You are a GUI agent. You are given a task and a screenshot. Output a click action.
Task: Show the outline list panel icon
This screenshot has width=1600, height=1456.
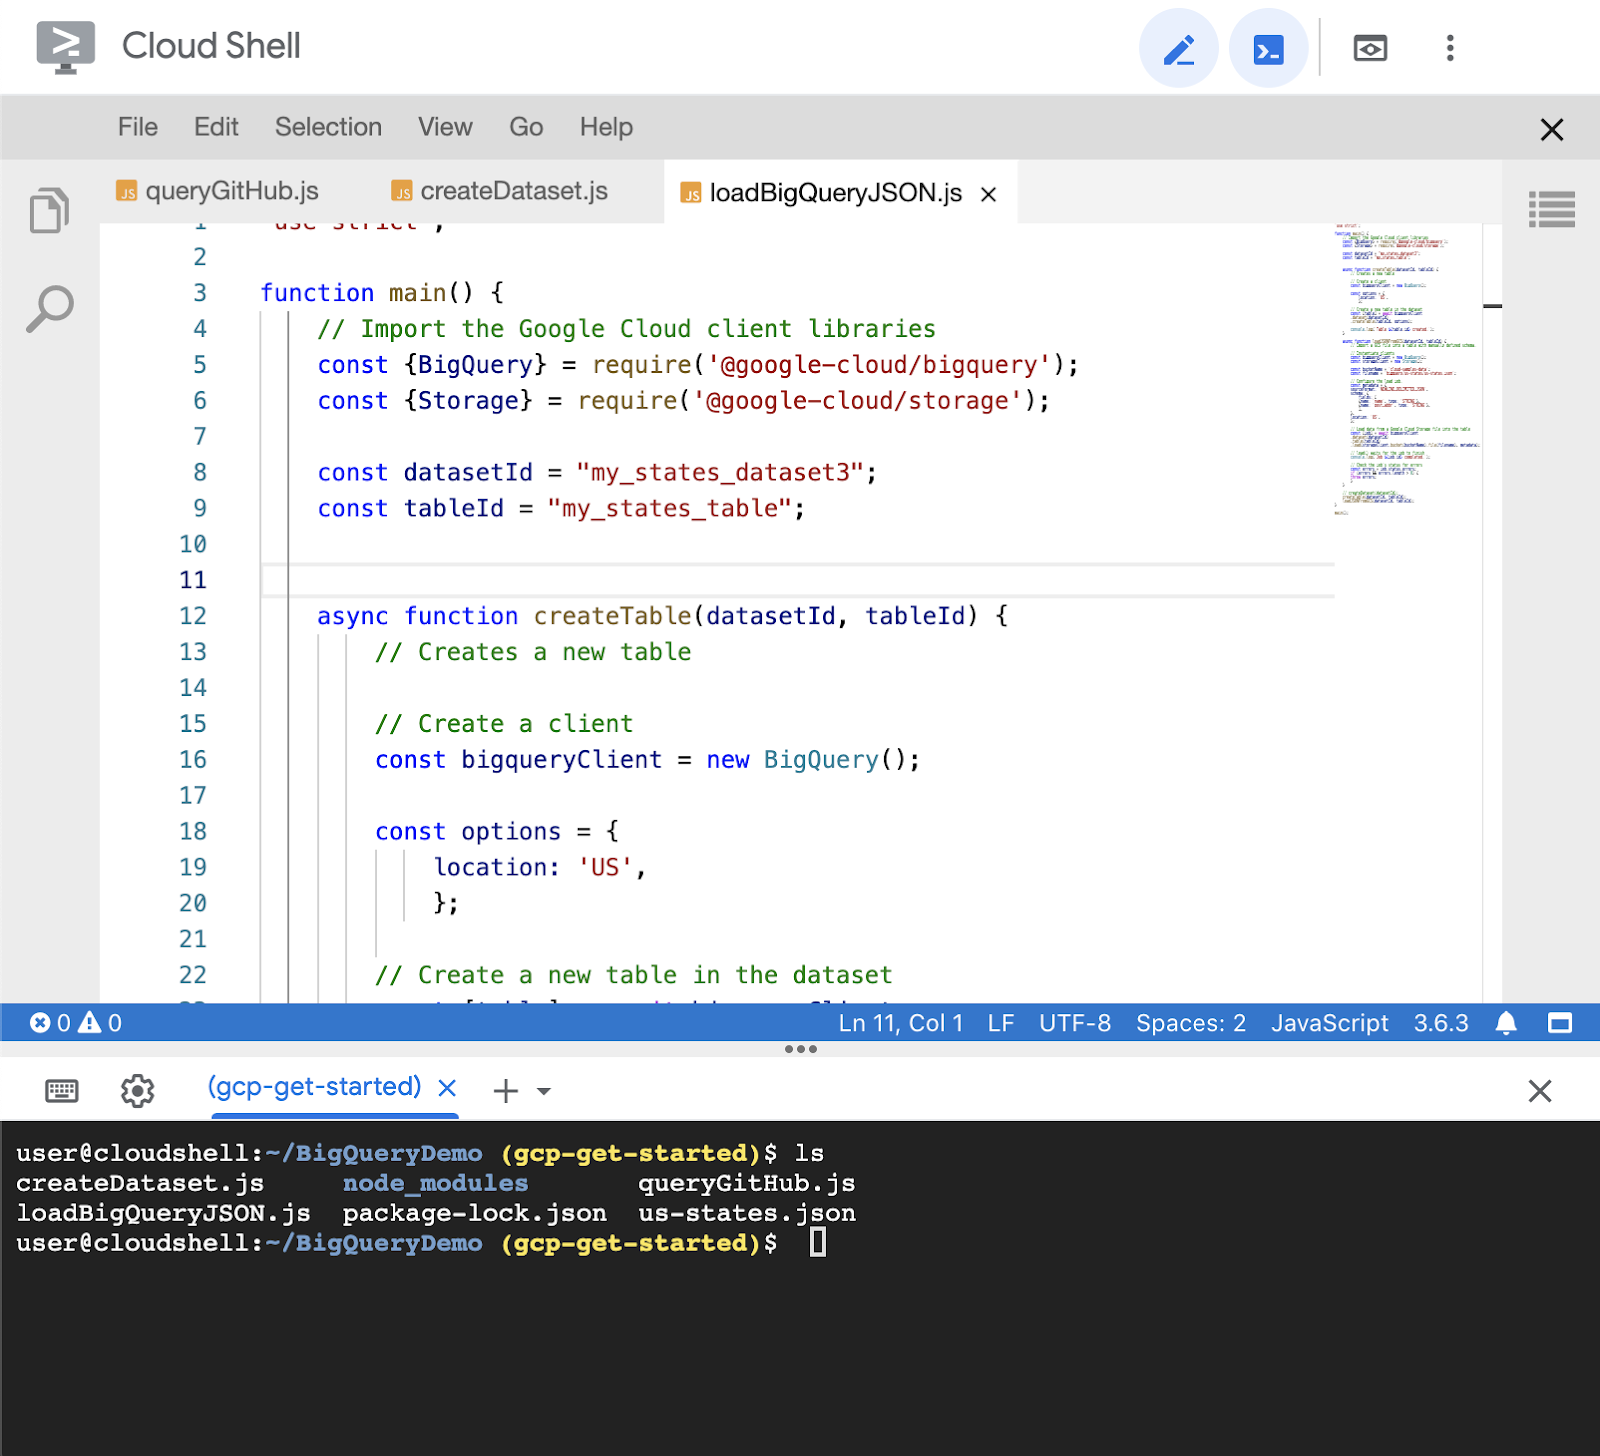point(1551,209)
